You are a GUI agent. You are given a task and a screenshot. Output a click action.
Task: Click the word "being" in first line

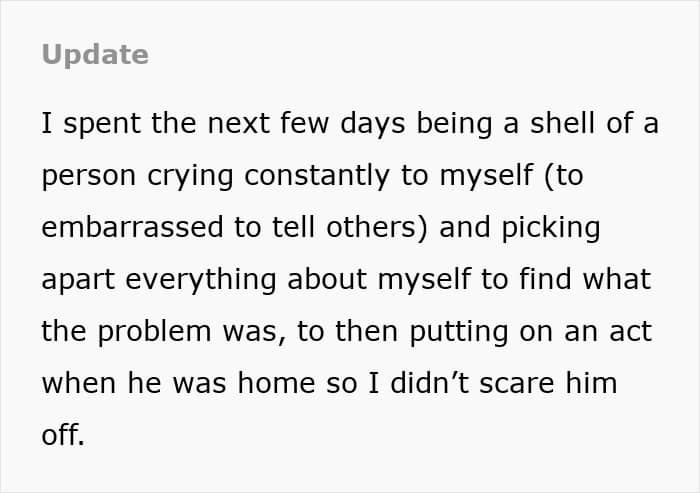point(454,124)
